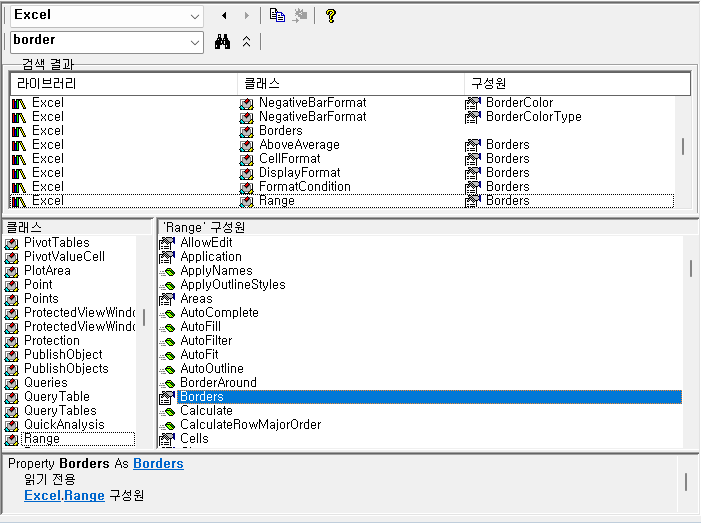Search using the binoculars icon
This screenshot has width=701, height=523.
click(222, 42)
